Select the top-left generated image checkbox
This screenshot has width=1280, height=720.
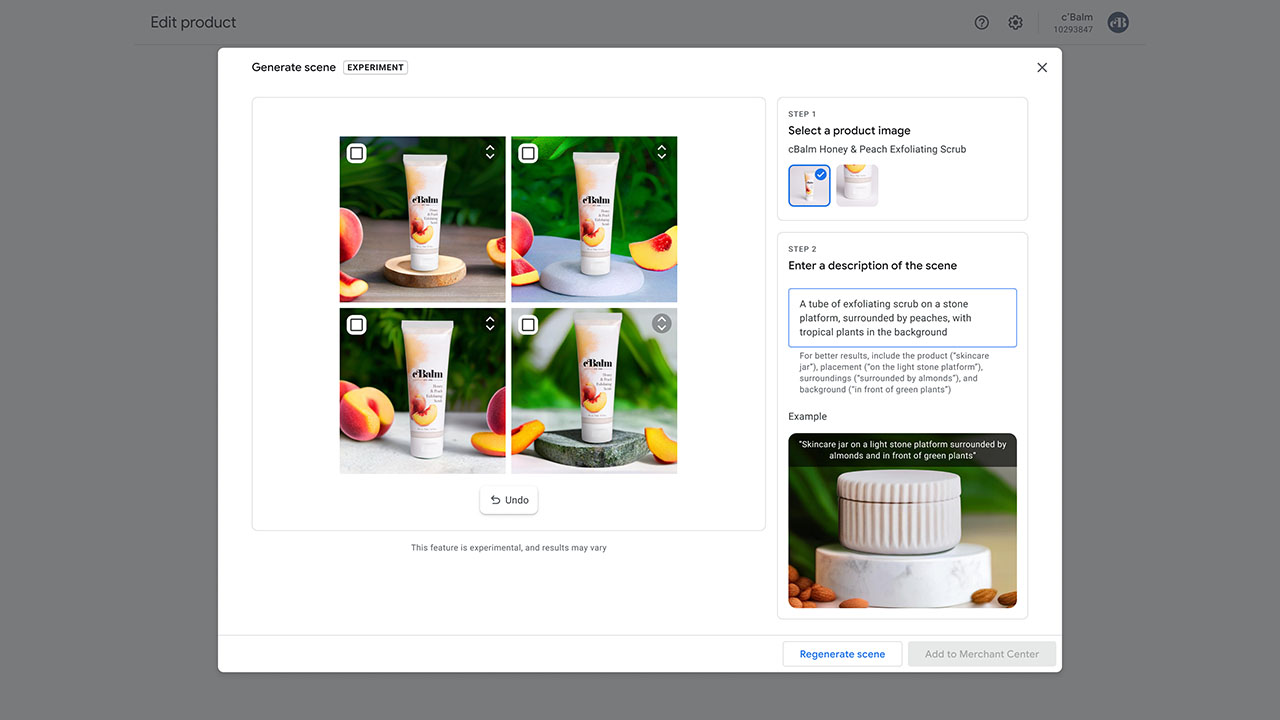pos(356,153)
